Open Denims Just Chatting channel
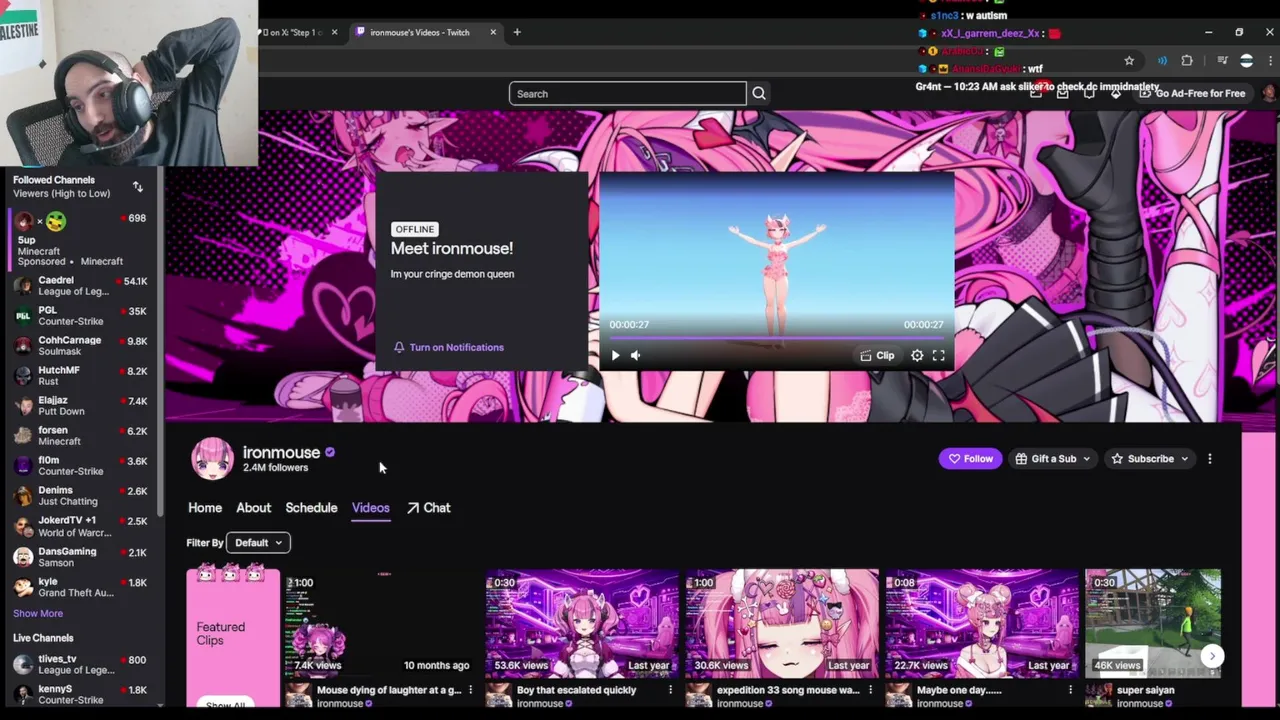Screen dimensions: 1280x720 [x=82, y=496]
